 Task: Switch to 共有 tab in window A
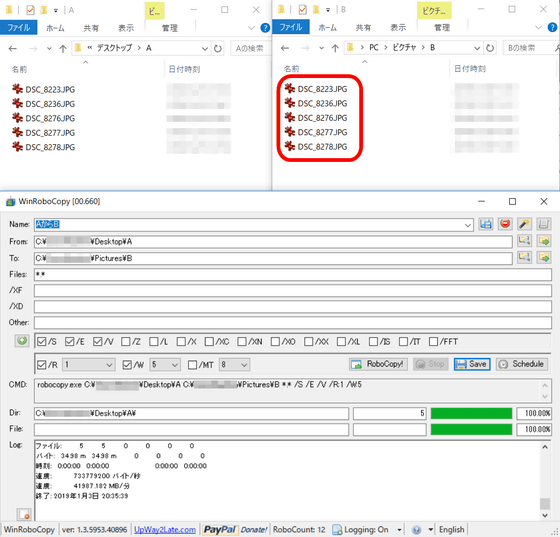coord(91,28)
